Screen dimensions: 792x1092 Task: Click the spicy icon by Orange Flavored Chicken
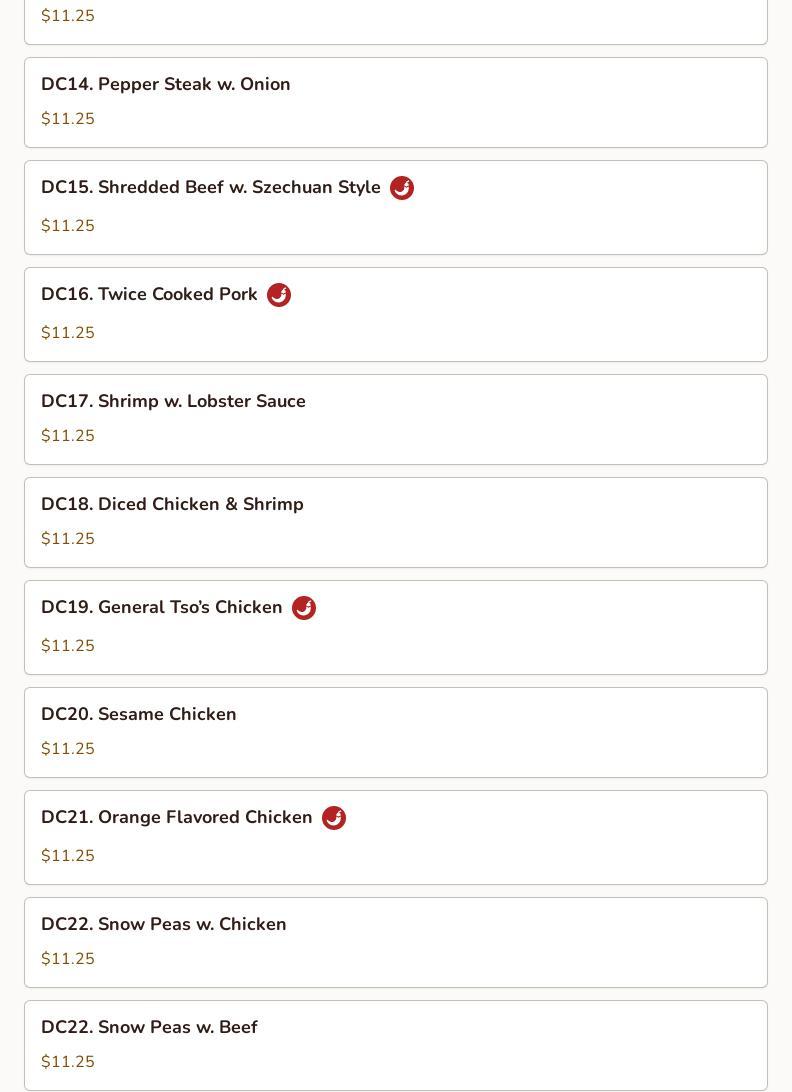pos(334,818)
